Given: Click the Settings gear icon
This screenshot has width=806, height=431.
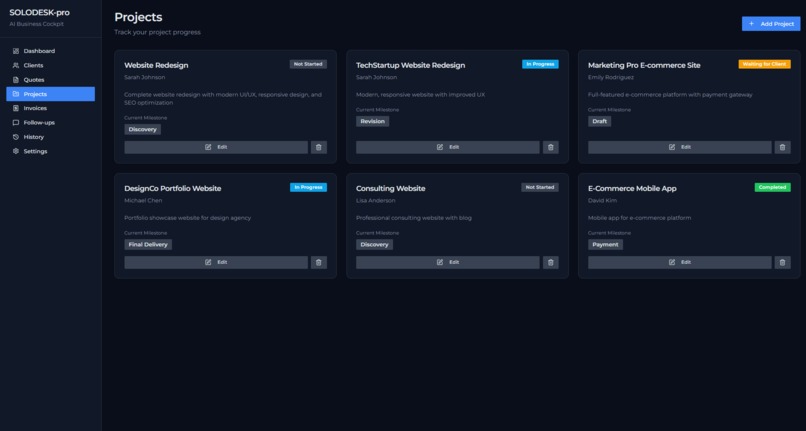Looking at the screenshot, I should [15, 151].
